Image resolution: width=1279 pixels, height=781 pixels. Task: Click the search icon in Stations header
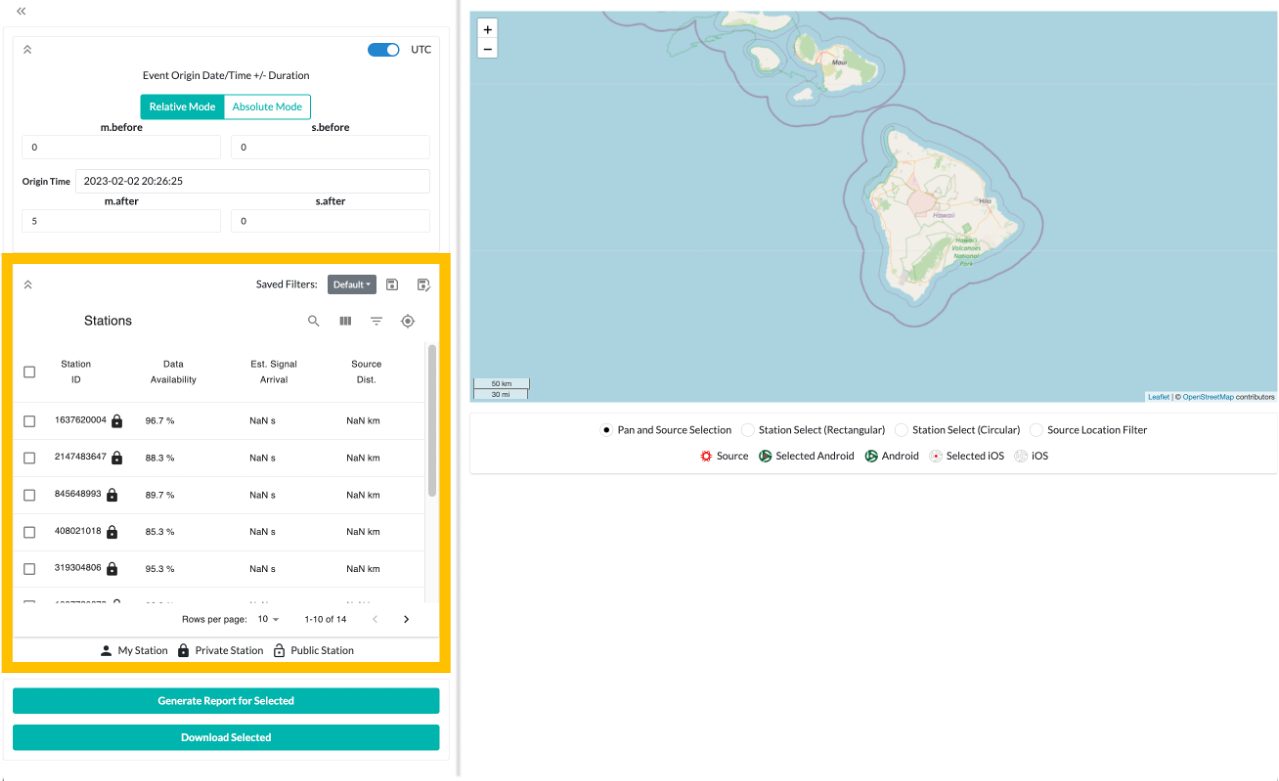click(x=313, y=321)
